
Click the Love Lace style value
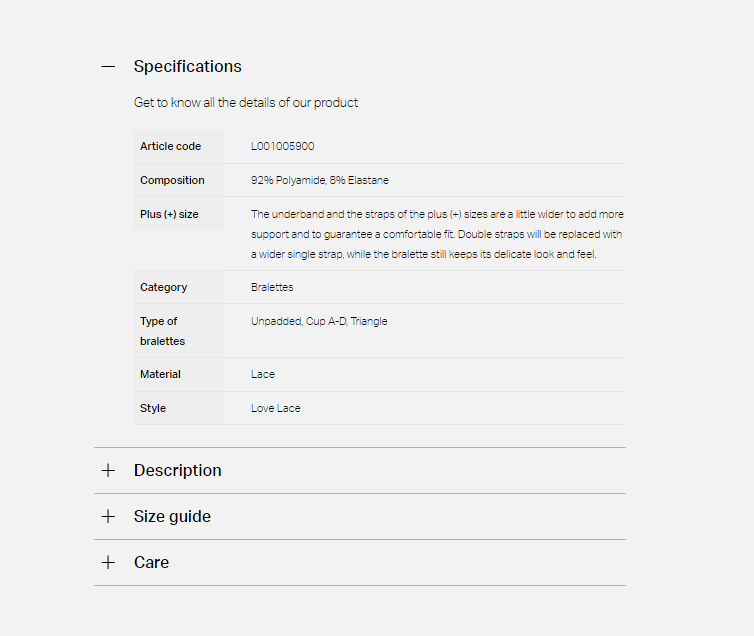coord(276,408)
